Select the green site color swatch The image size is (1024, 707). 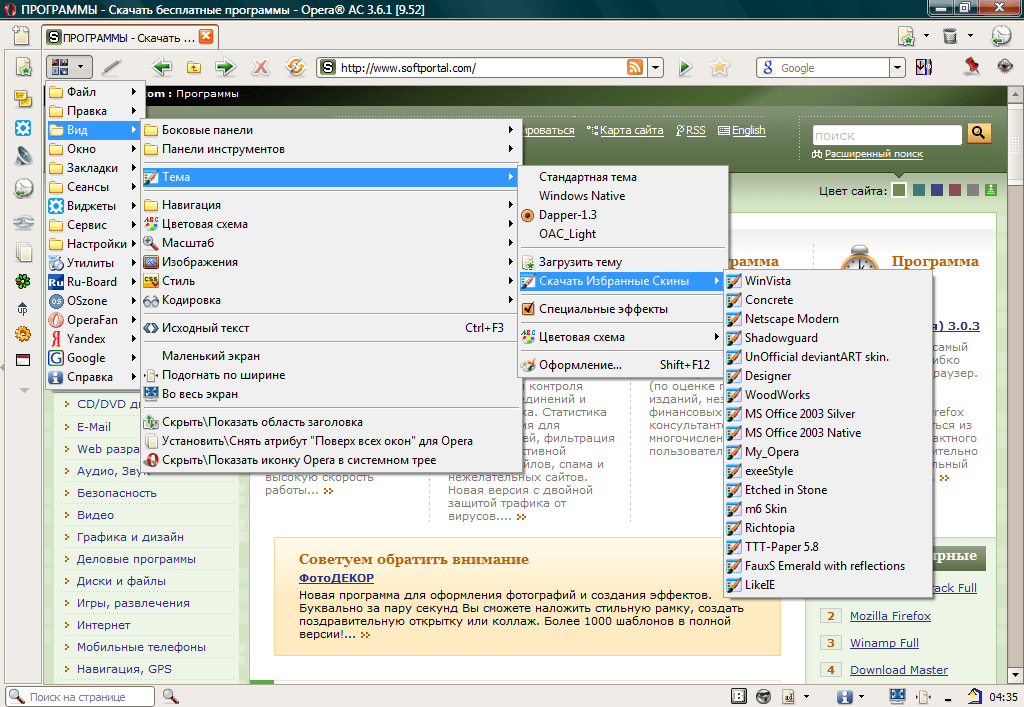coord(899,190)
